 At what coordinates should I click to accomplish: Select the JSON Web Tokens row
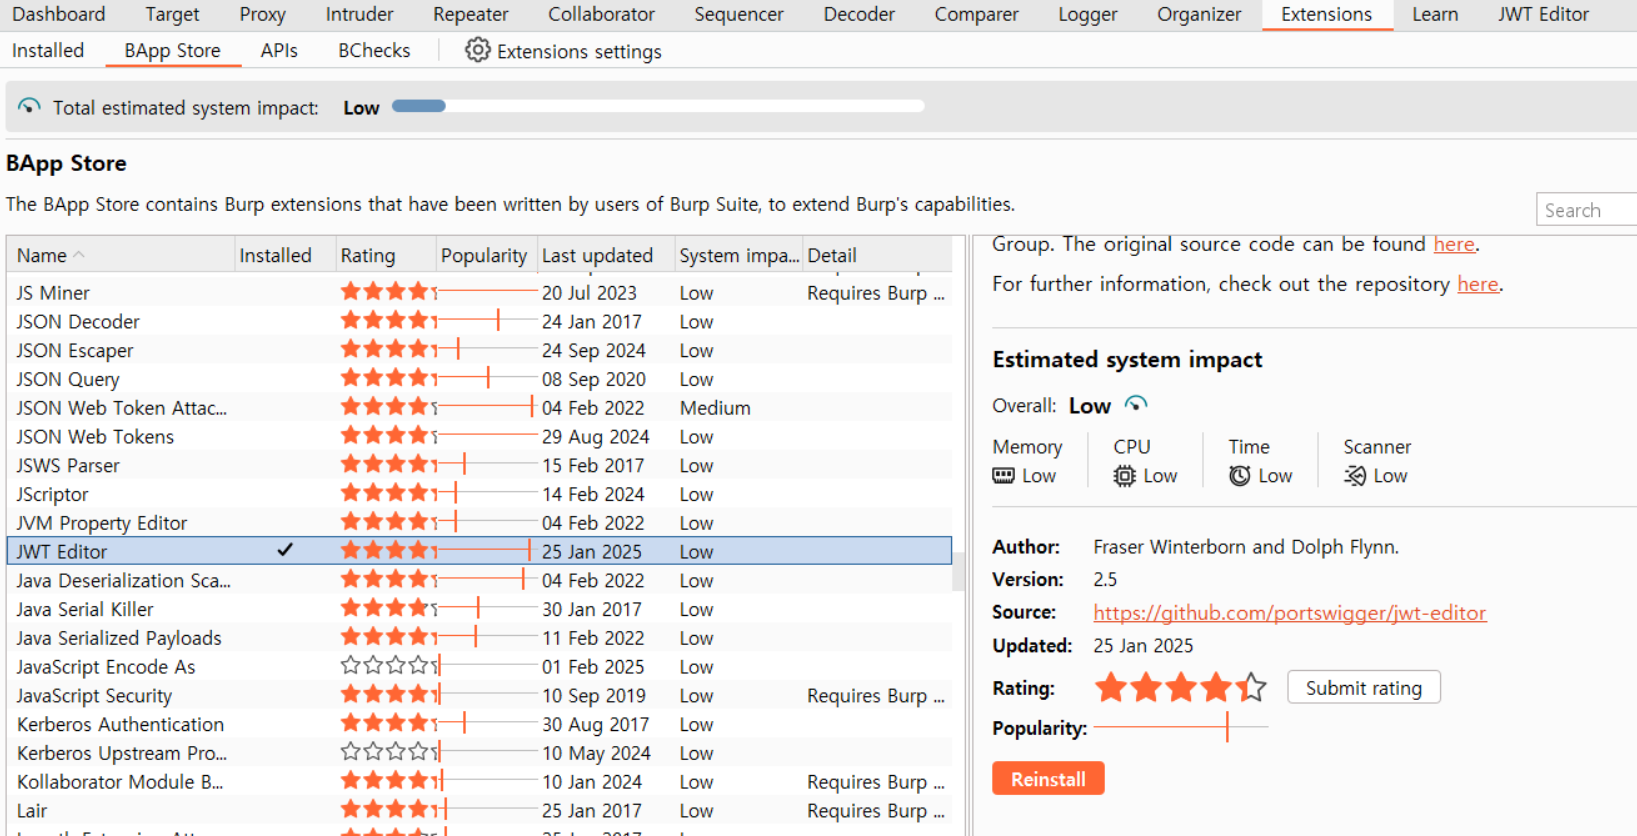click(479, 436)
